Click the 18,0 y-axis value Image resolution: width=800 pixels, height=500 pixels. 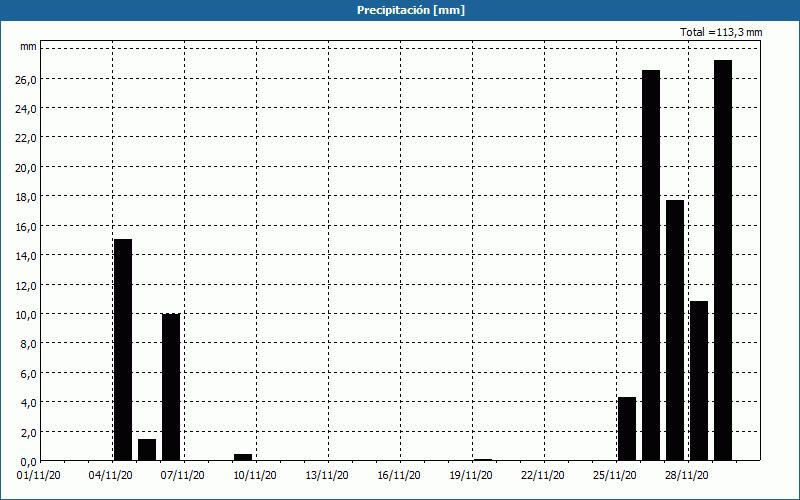pyautogui.click(x=26, y=197)
